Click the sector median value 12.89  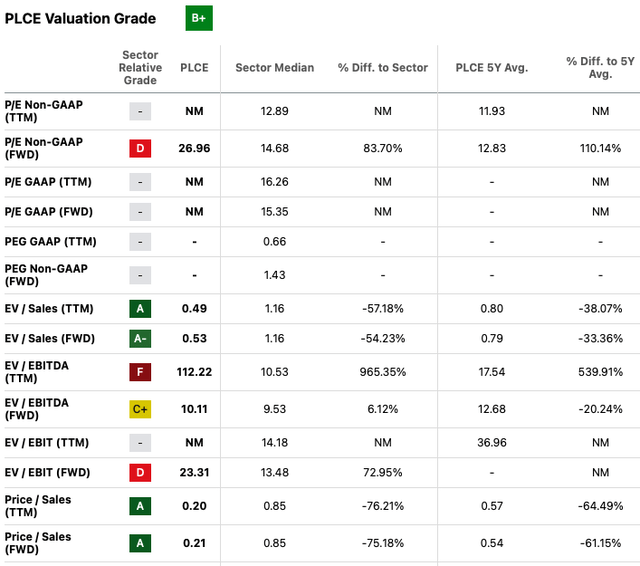coord(275,111)
